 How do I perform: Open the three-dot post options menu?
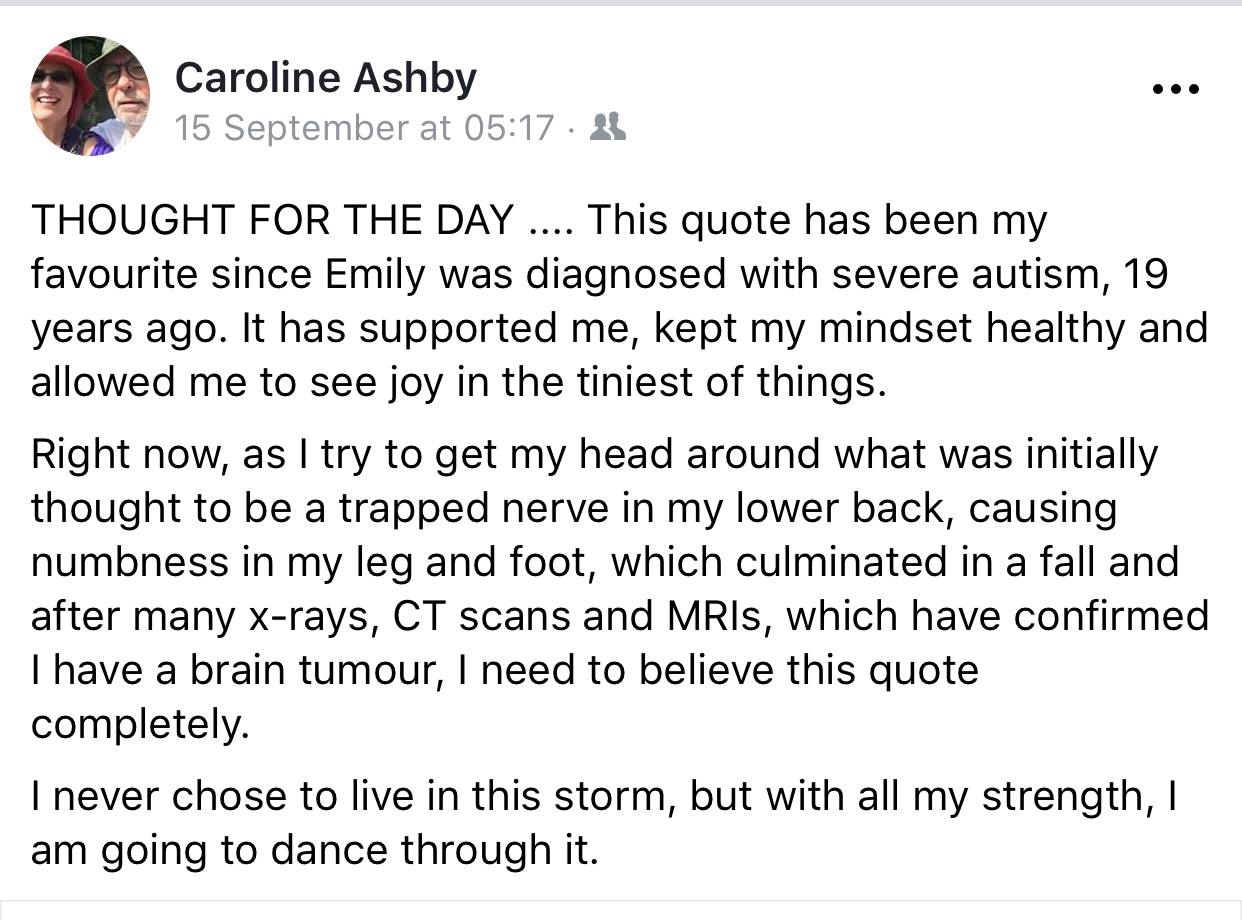pyautogui.click(x=1175, y=89)
